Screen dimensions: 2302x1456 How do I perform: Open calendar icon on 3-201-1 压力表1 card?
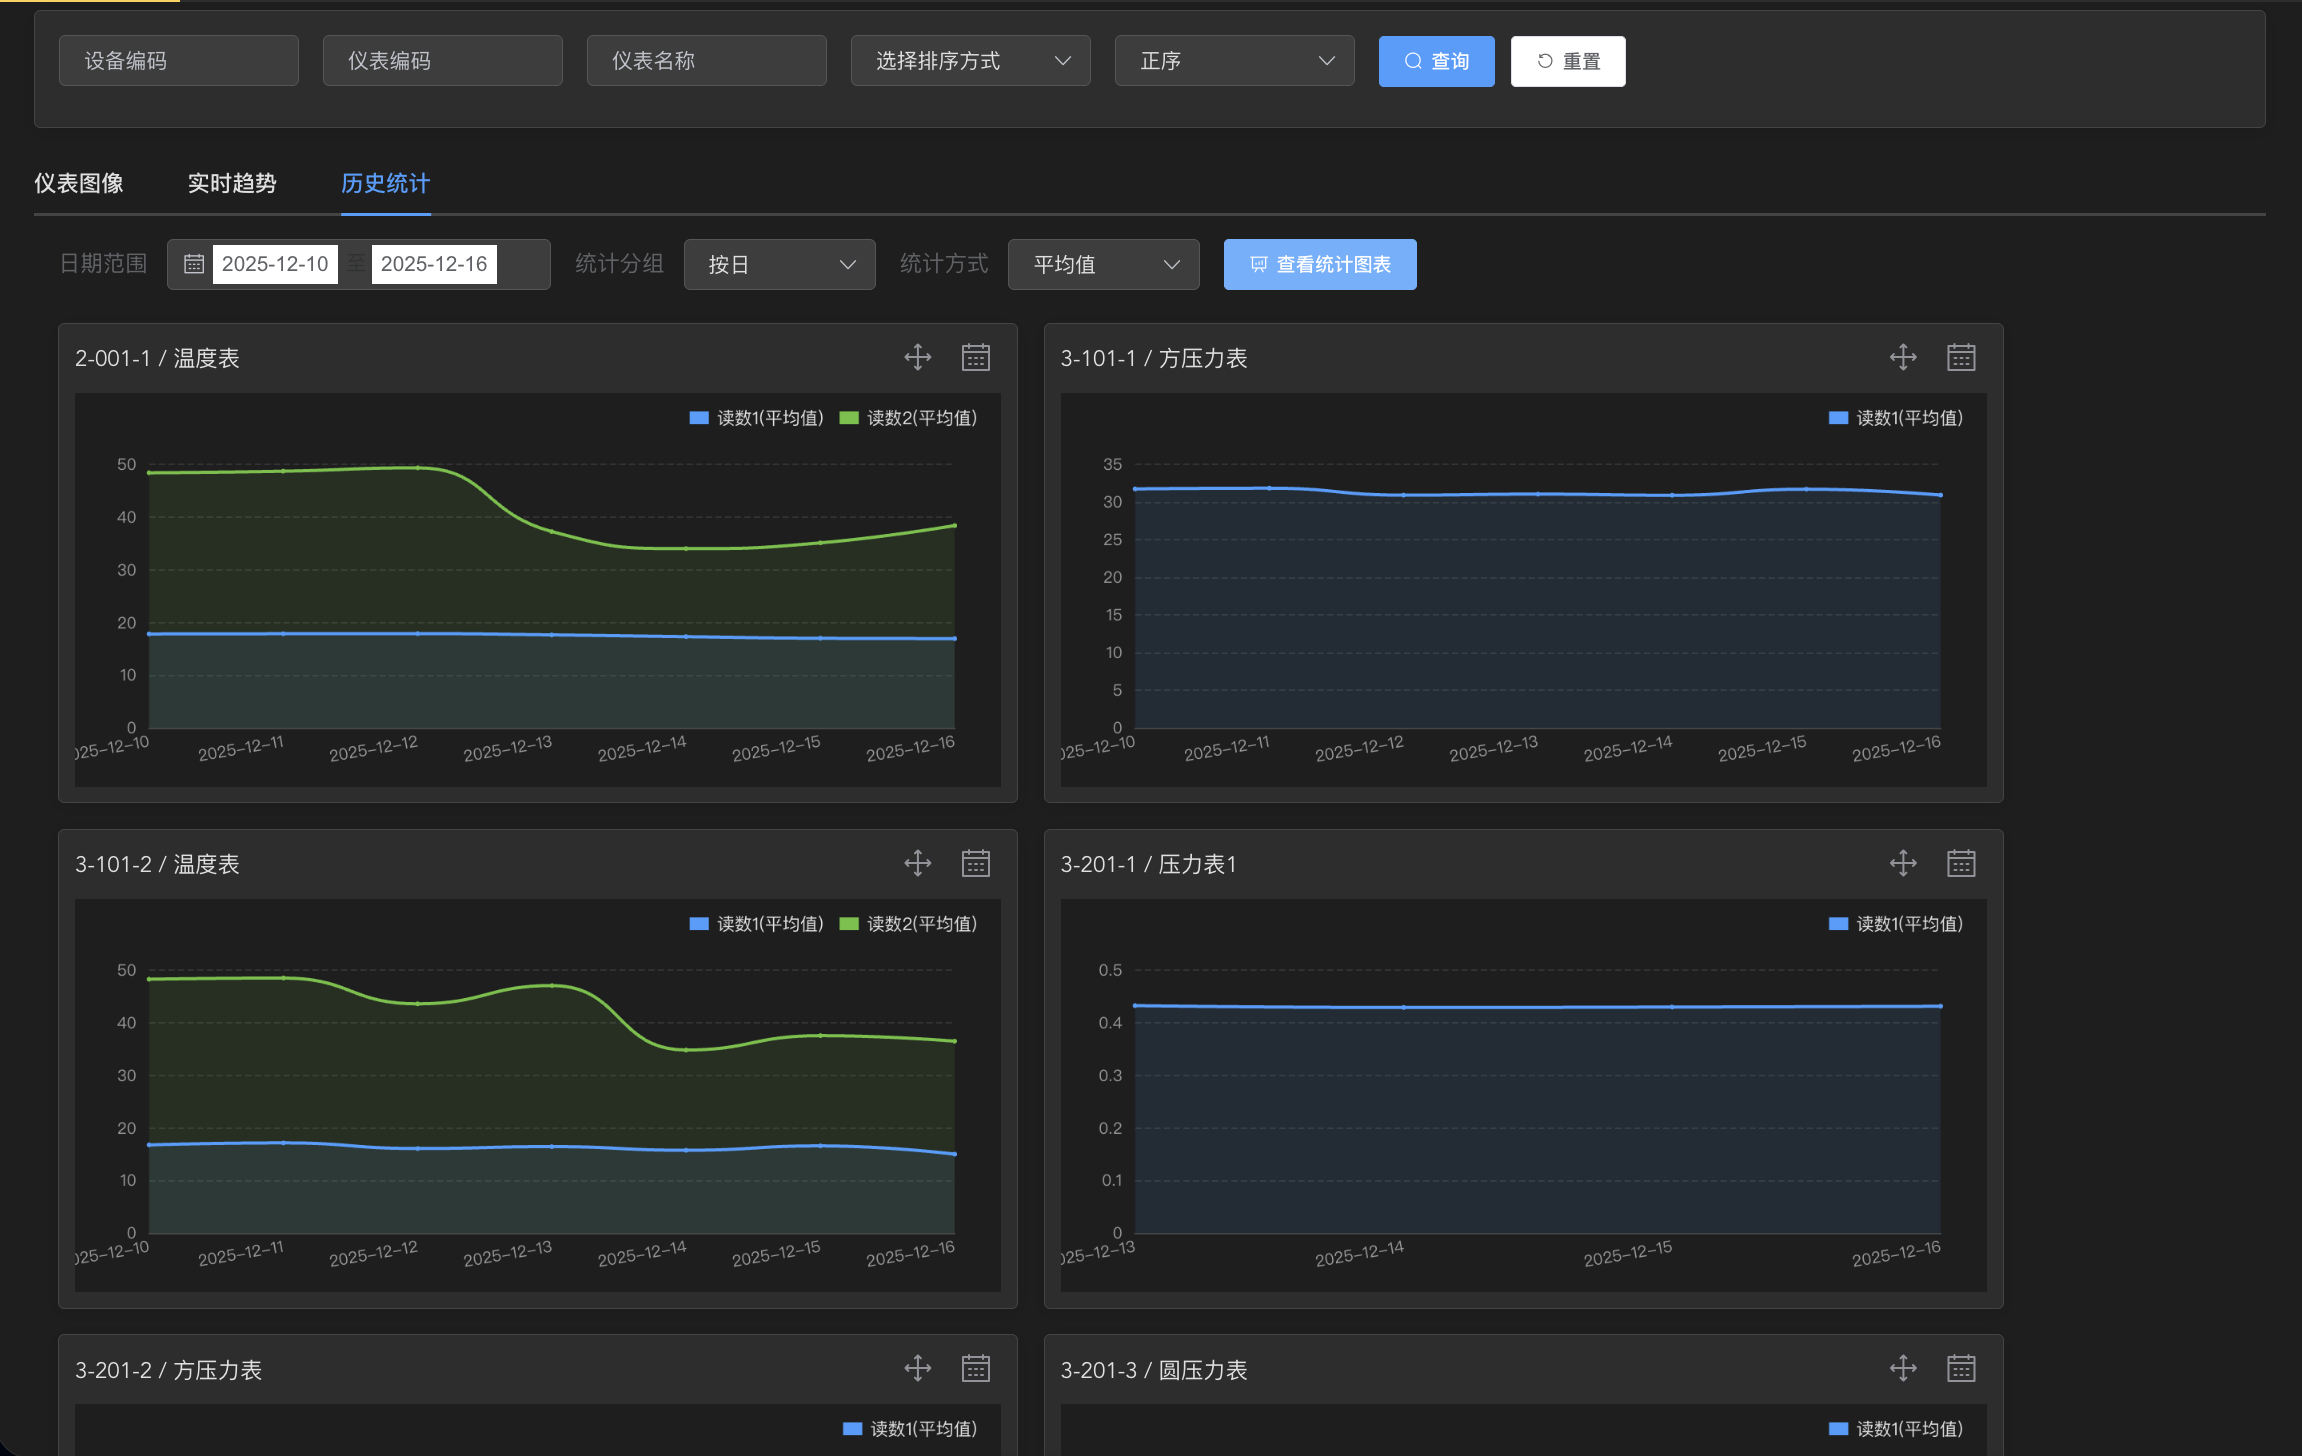pos(1961,863)
